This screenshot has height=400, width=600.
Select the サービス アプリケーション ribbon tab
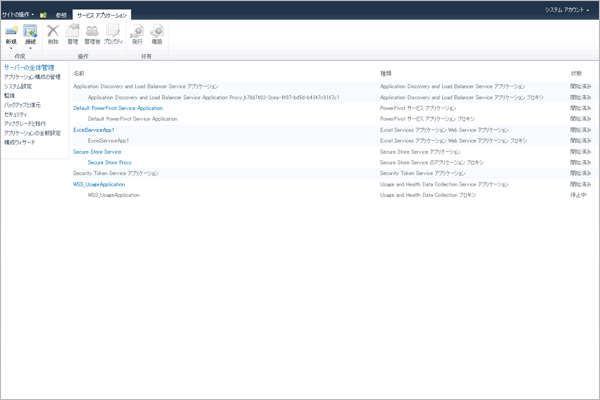coord(103,15)
